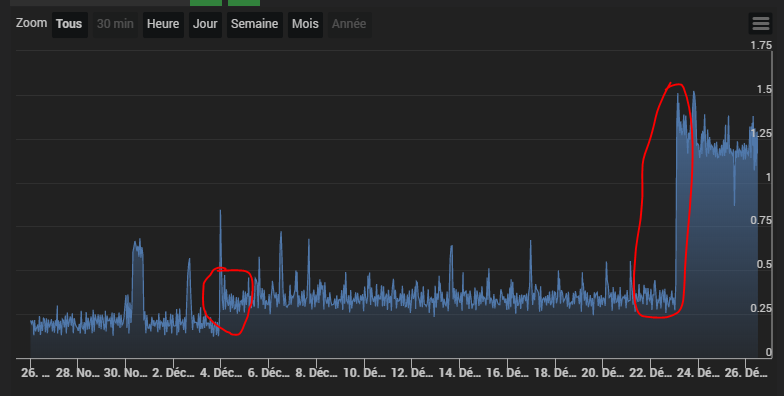
Task: Select the Semaine zoom range
Action: pyautogui.click(x=254, y=24)
